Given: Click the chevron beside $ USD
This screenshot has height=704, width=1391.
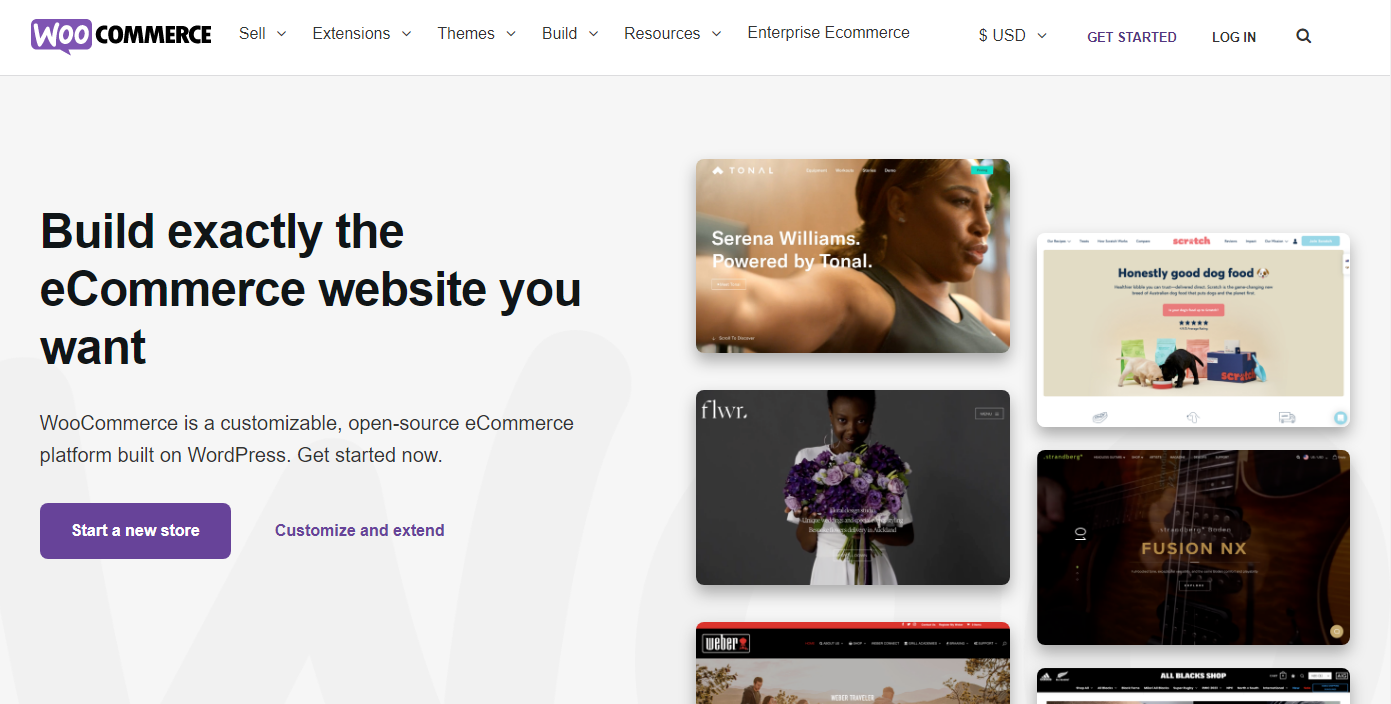Looking at the screenshot, I should coord(1042,36).
